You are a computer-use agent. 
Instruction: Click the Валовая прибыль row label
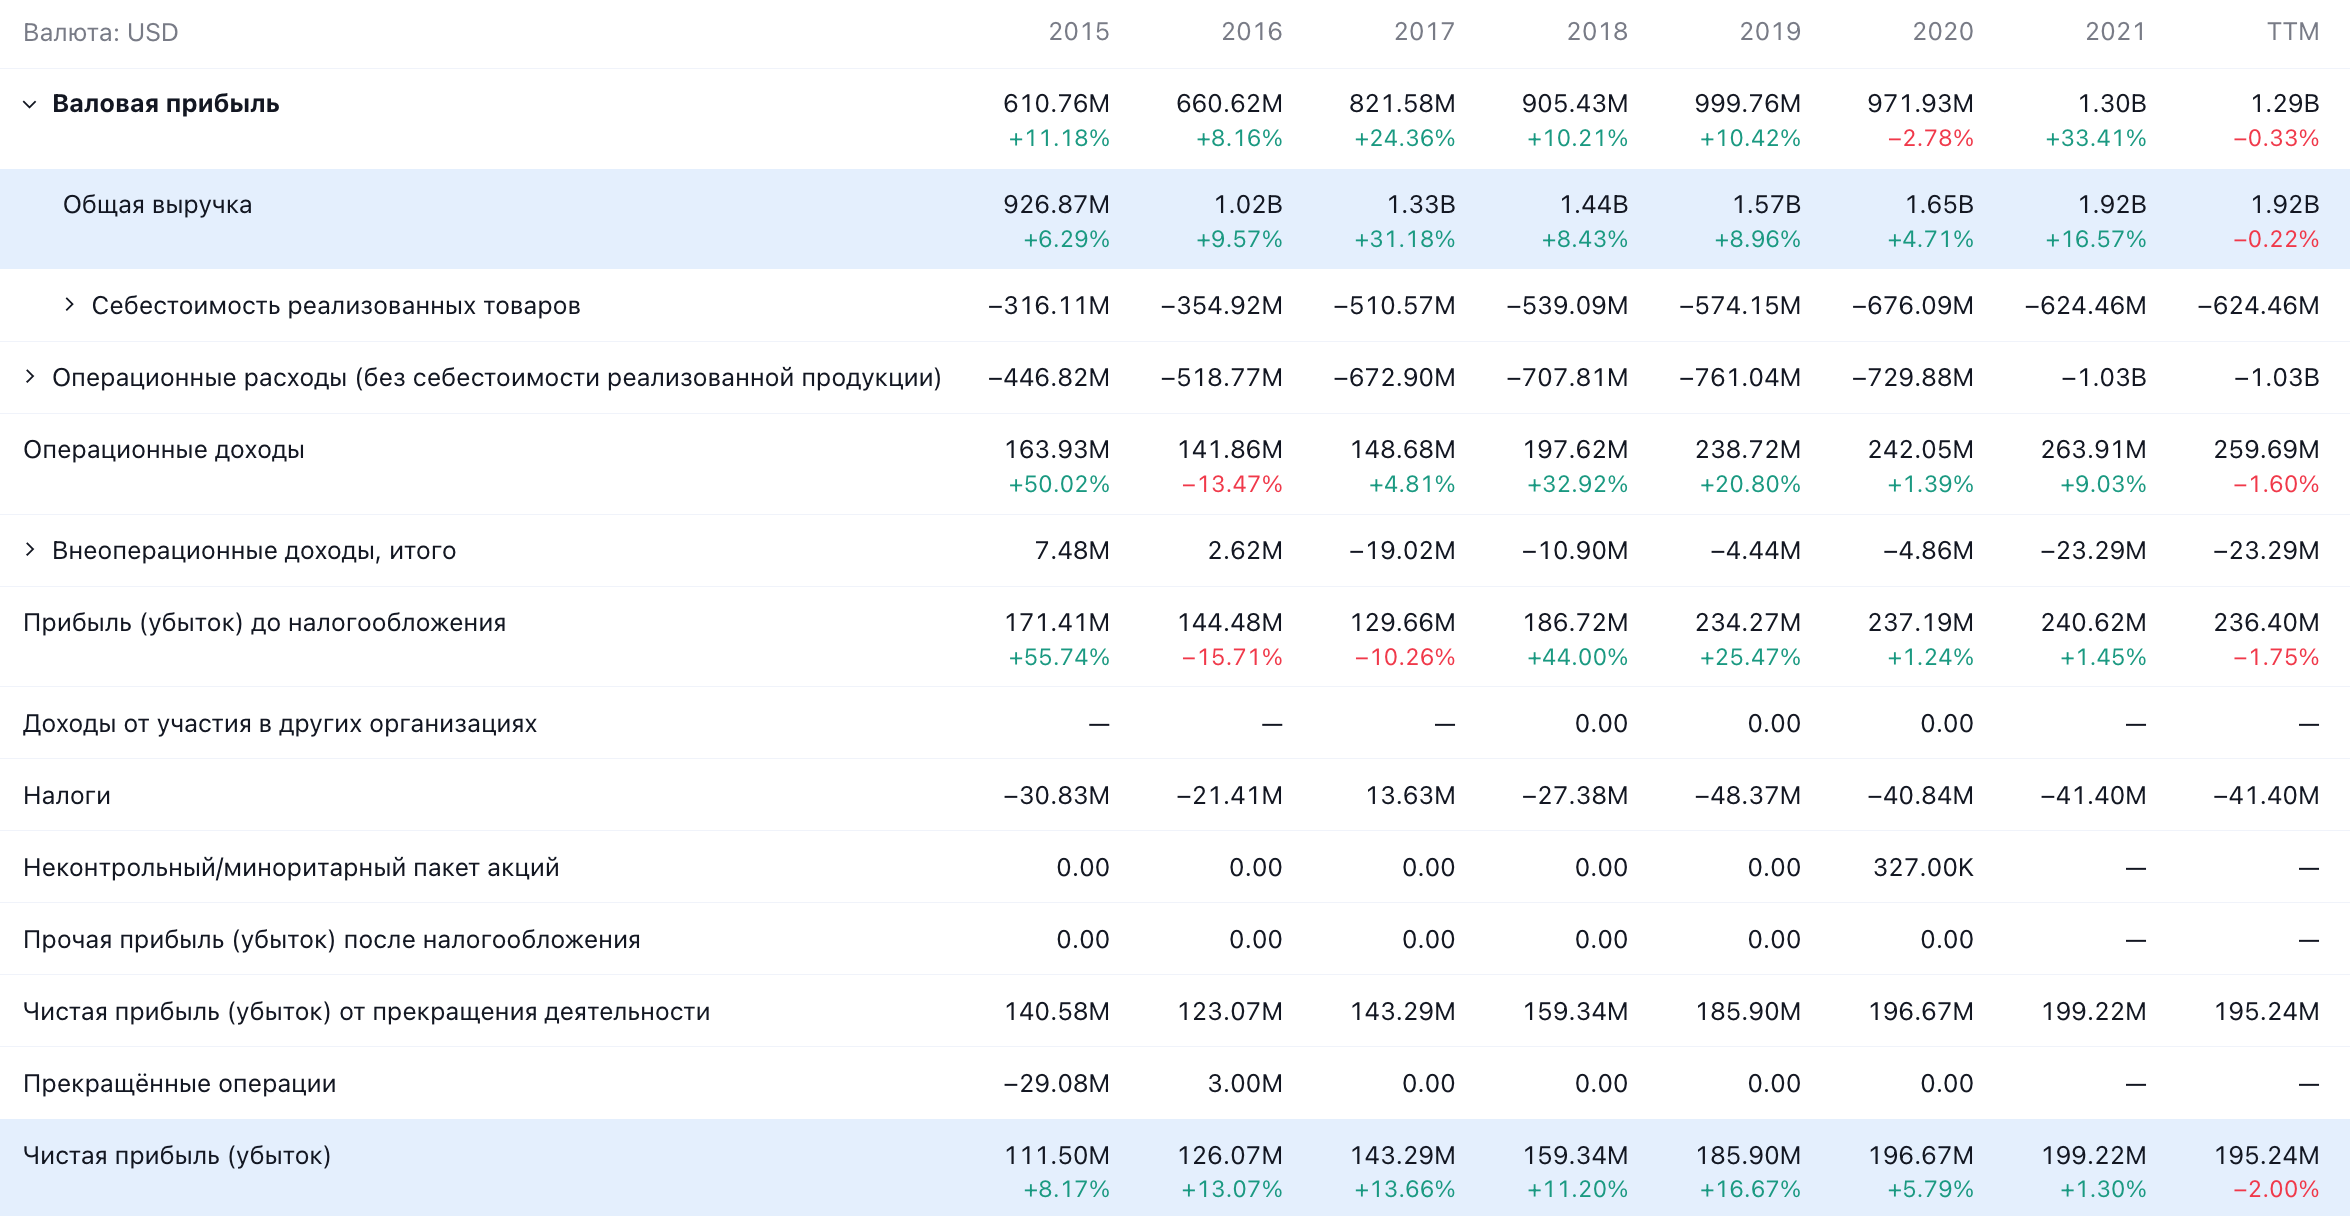point(165,104)
